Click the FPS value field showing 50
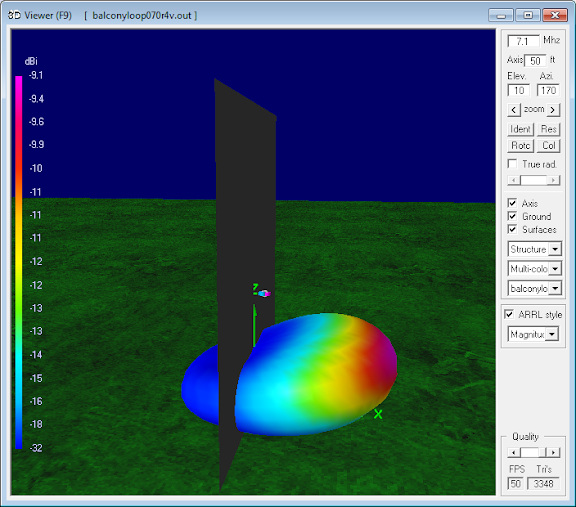576x507 pixels. [515, 483]
